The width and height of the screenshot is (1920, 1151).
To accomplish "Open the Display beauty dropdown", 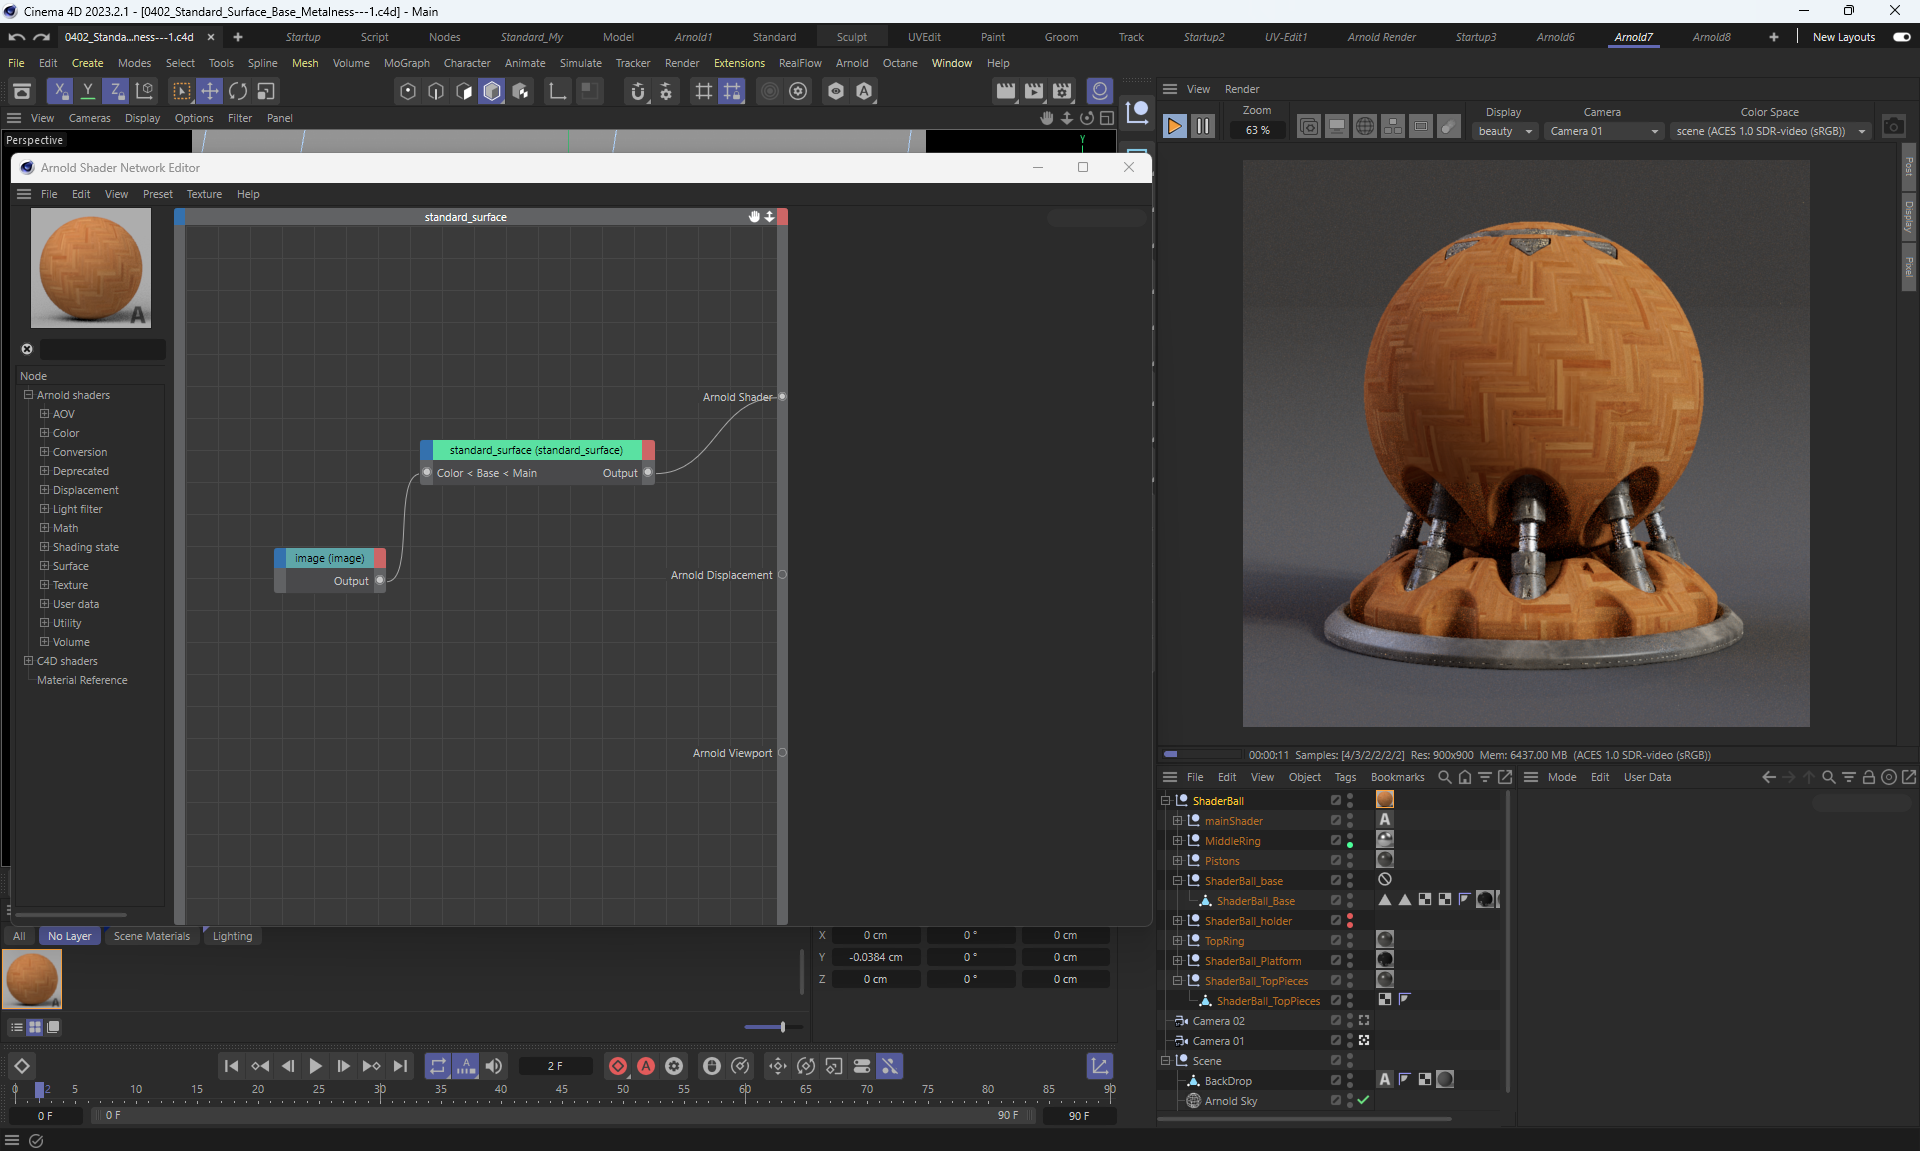I will point(1505,131).
